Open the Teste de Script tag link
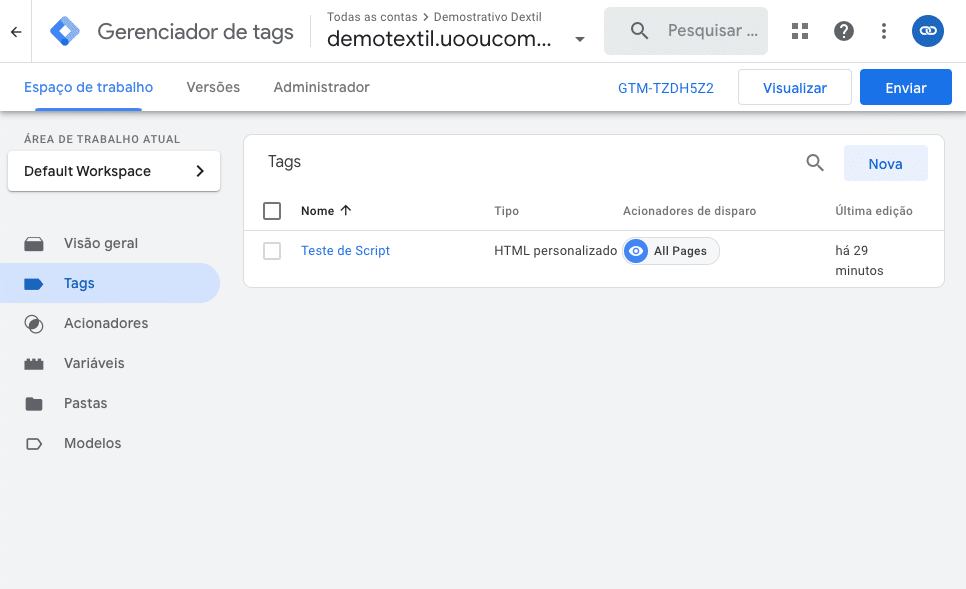Screen dimensions: 966x589 346,251
